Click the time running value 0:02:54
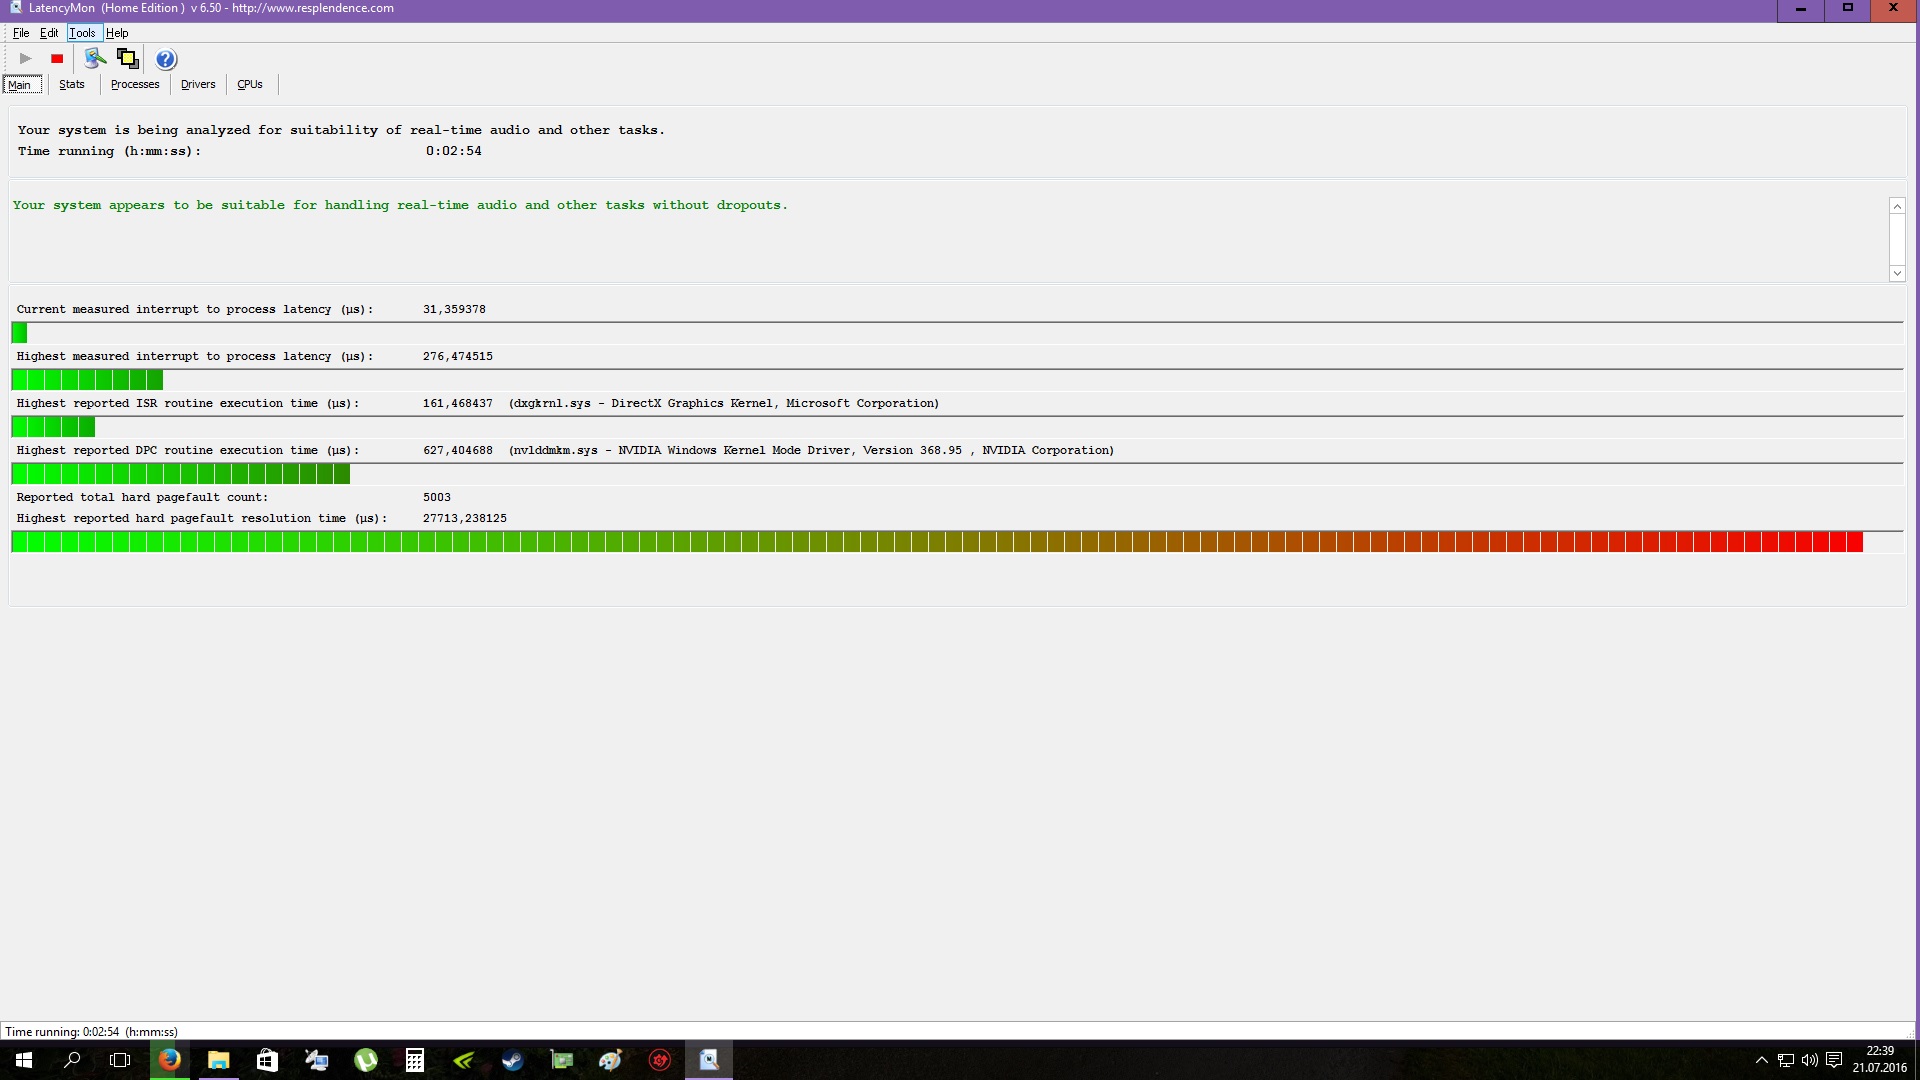1920x1080 pixels. pos(454,151)
